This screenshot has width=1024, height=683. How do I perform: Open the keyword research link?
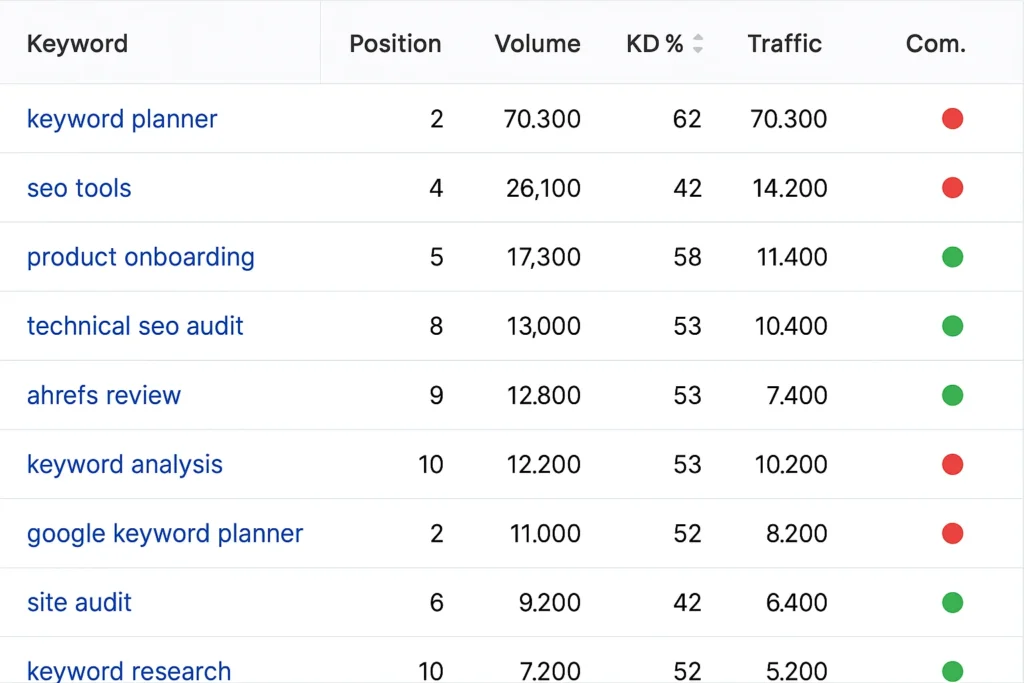[129, 671]
